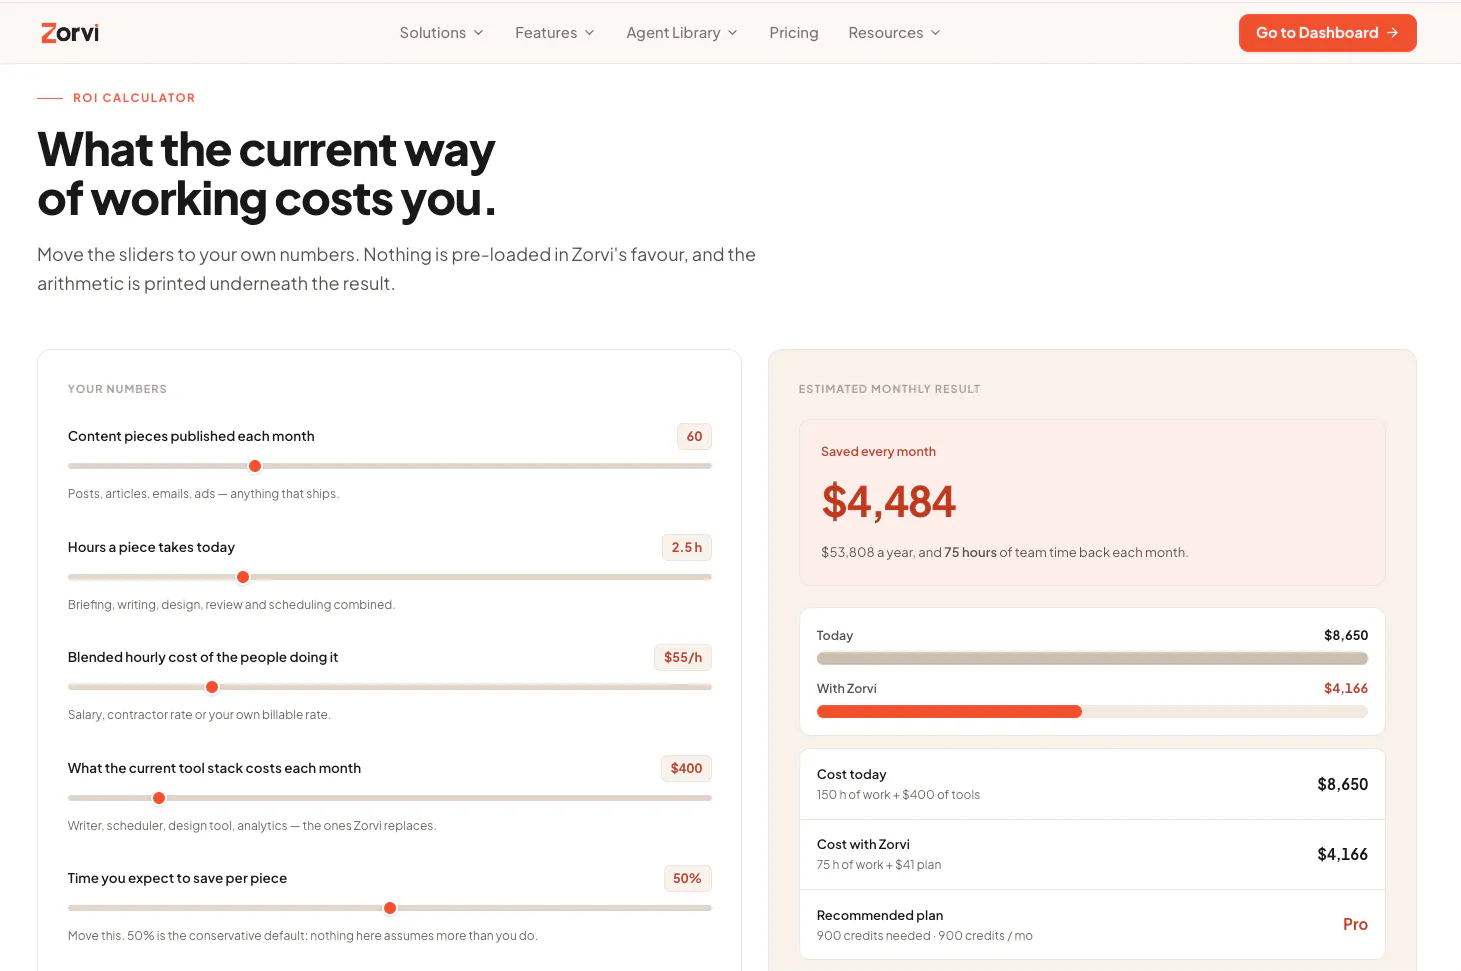Click the '75 h of work + $41 plan' text
The width and height of the screenshot is (1461, 971).
(x=879, y=865)
